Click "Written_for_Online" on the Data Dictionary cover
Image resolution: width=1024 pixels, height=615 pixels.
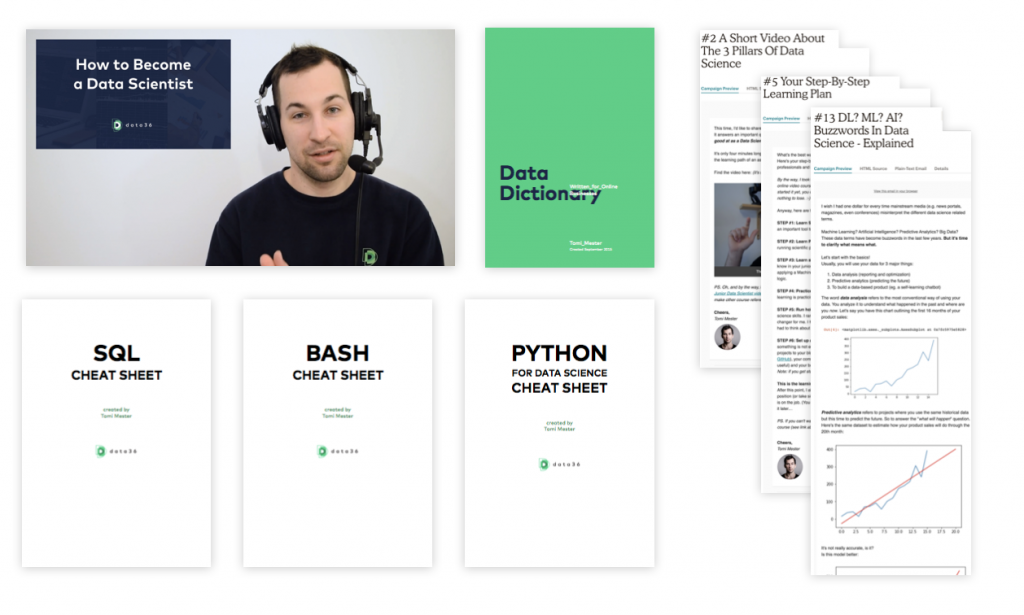click(594, 187)
